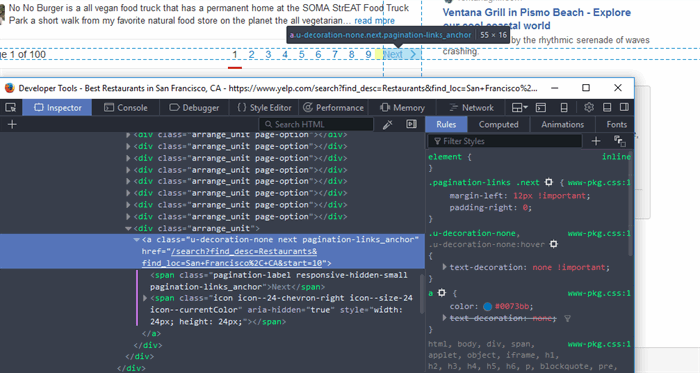Open the developer tools settings gear
This screenshot has width=700, height=373.
tap(589, 108)
